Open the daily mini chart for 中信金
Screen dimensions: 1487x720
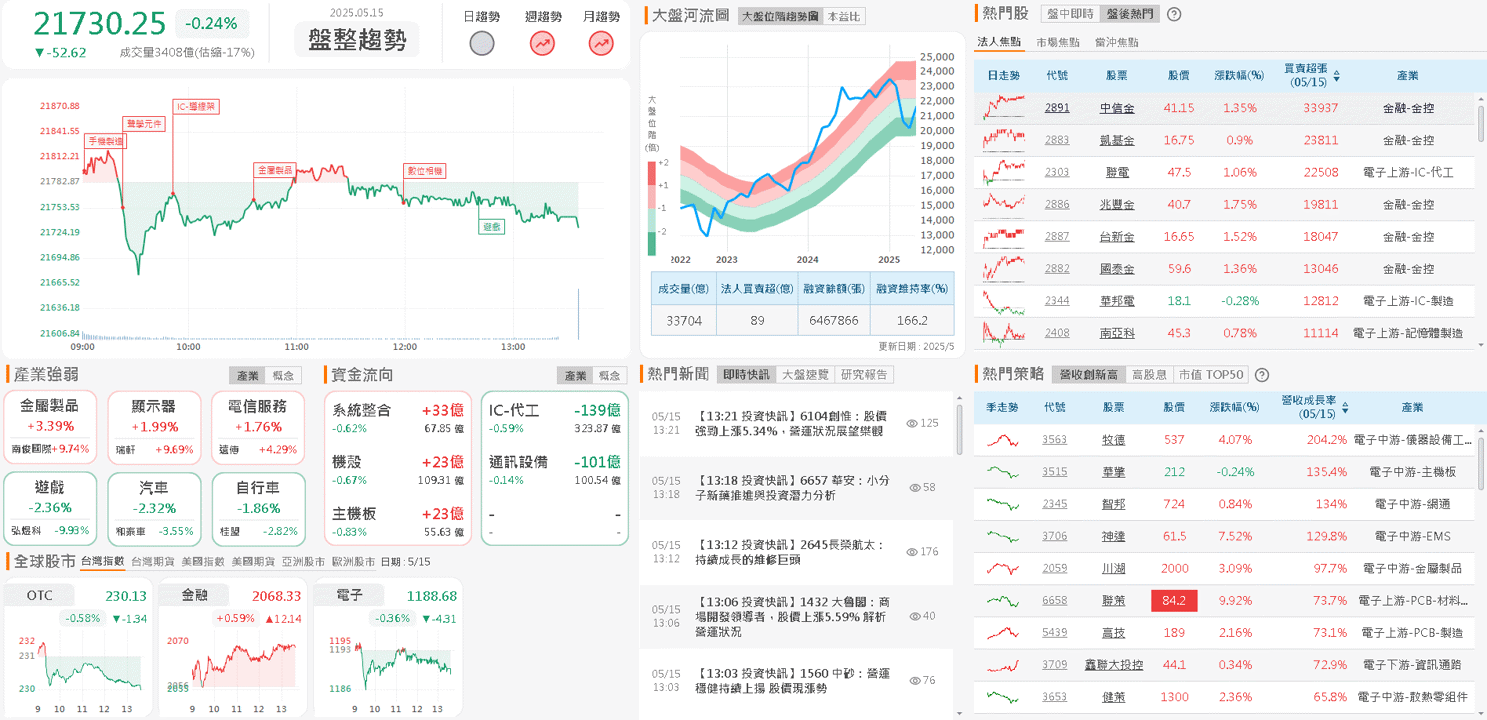point(1004,107)
